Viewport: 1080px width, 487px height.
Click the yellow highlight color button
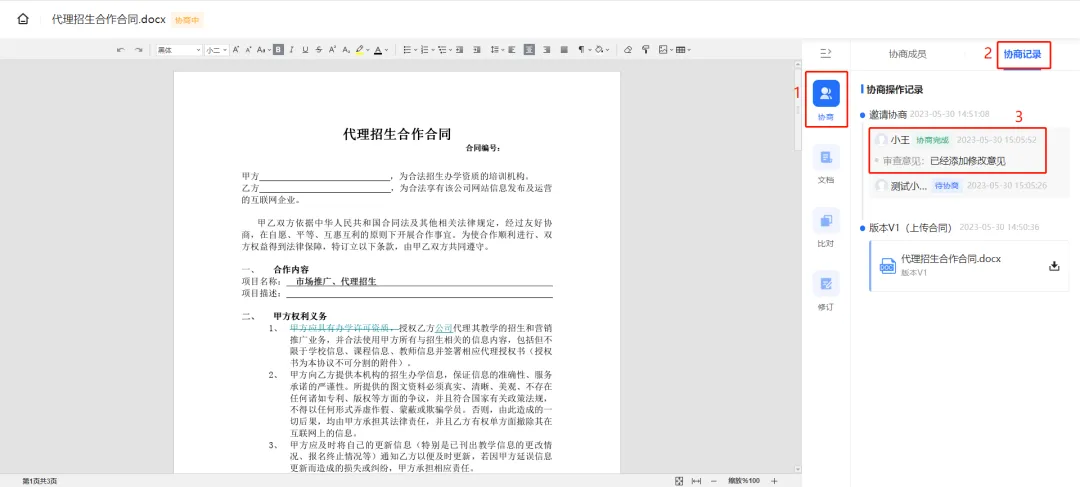point(359,50)
